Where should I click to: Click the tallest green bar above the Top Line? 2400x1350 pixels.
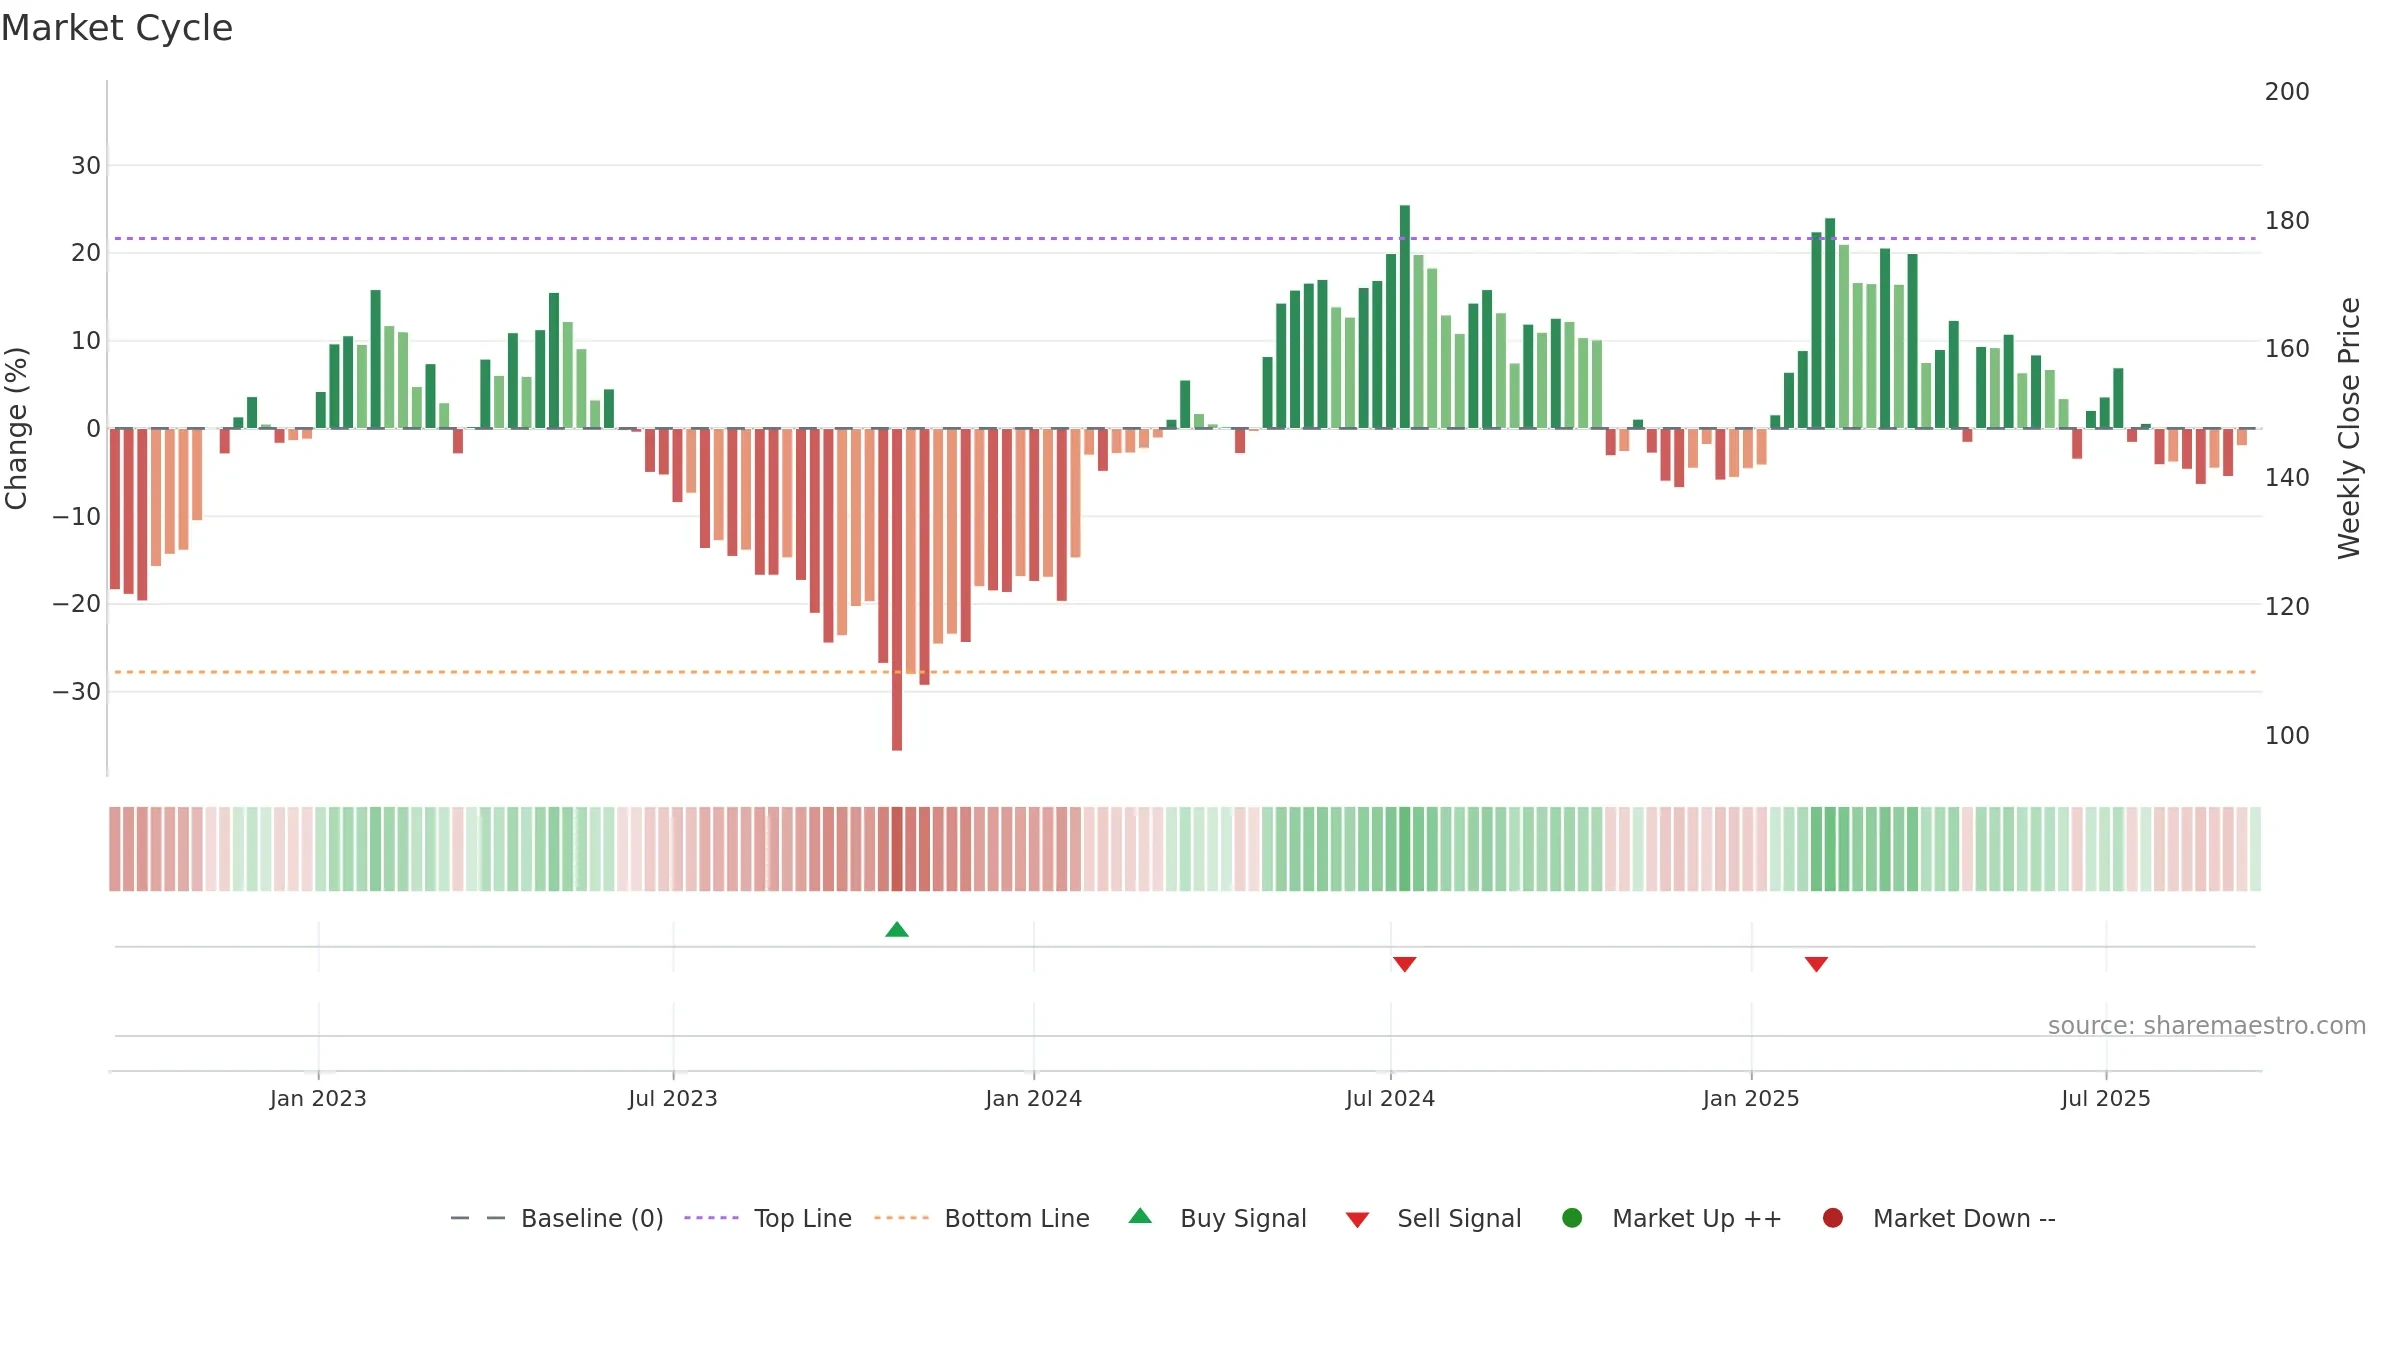tap(1405, 317)
